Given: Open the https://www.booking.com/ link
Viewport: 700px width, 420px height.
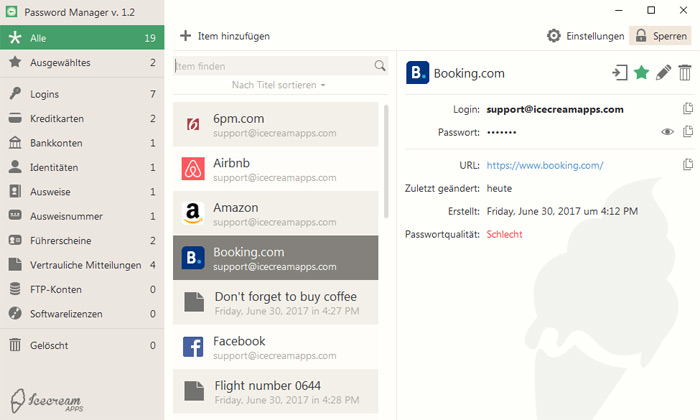Looking at the screenshot, I should tap(545, 166).
